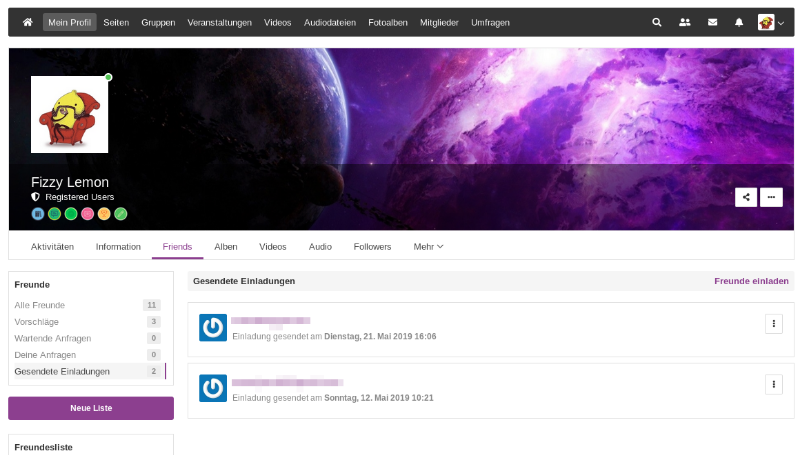Open the search icon in top bar

(x=657, y=22)
